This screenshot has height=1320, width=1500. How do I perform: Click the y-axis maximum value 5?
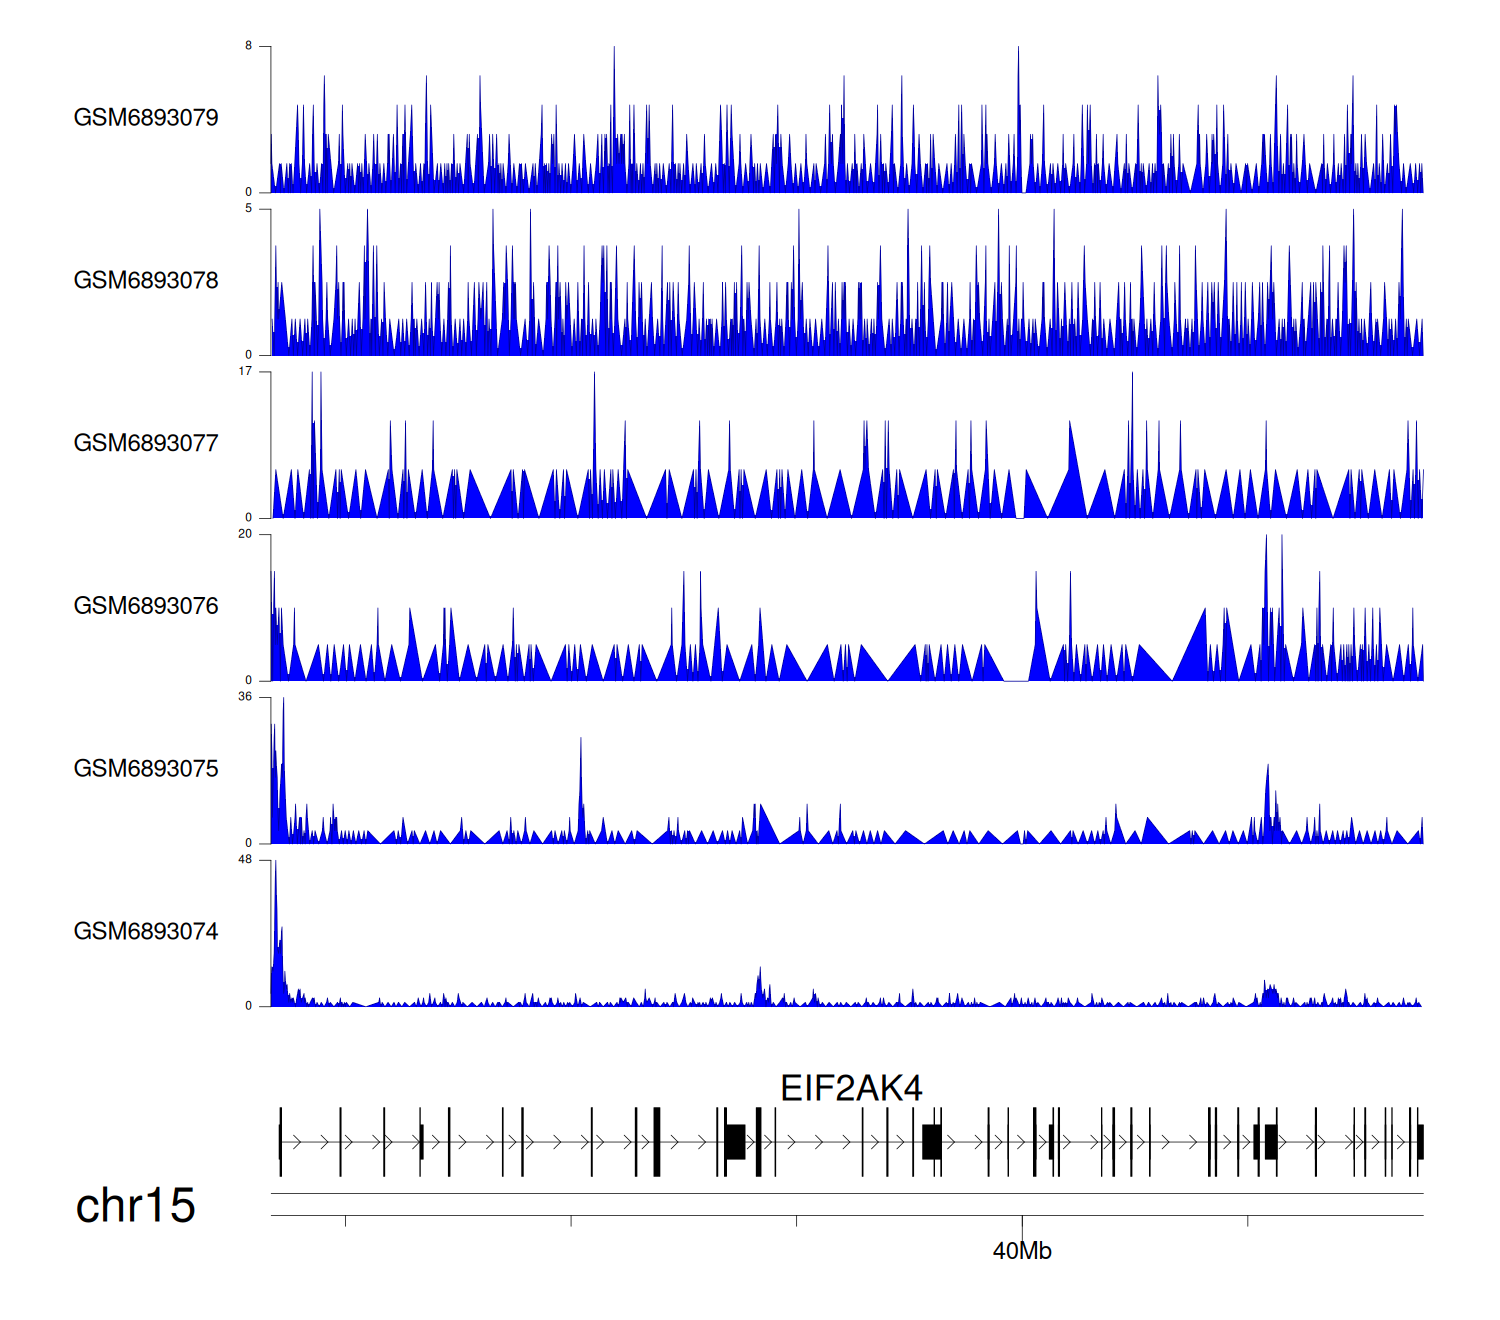249,209
